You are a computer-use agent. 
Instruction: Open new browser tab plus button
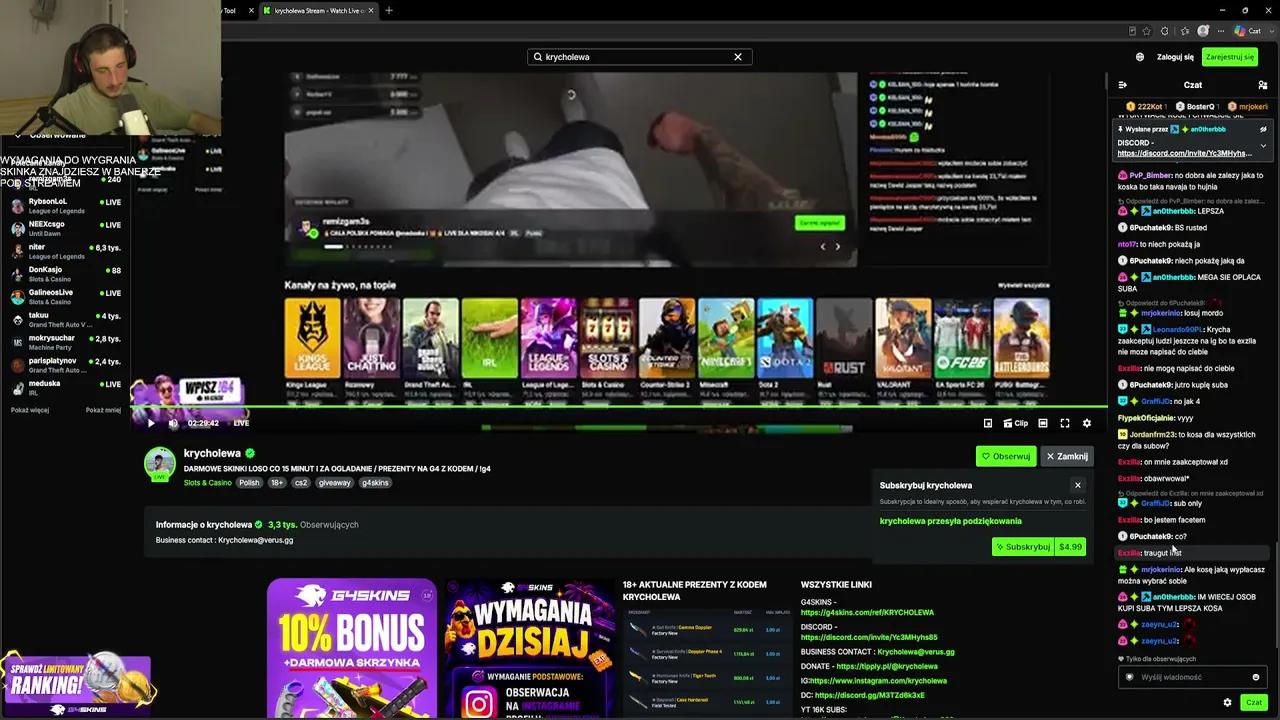click(389, 10)
